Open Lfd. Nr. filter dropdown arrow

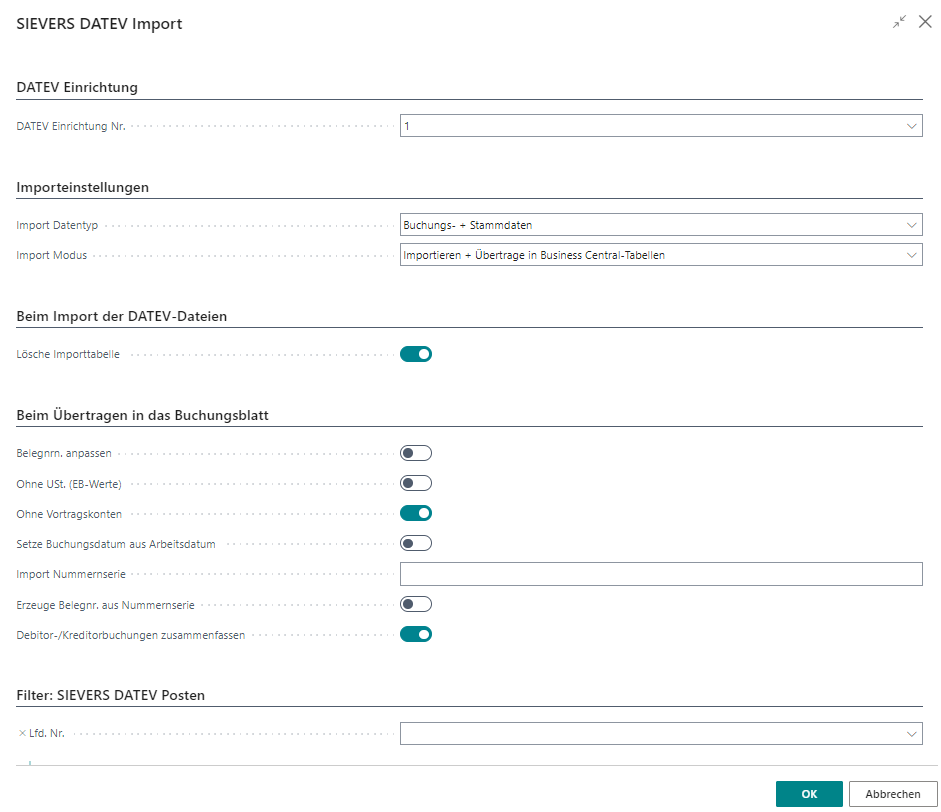pyautogui.click(x=911, y=734)
